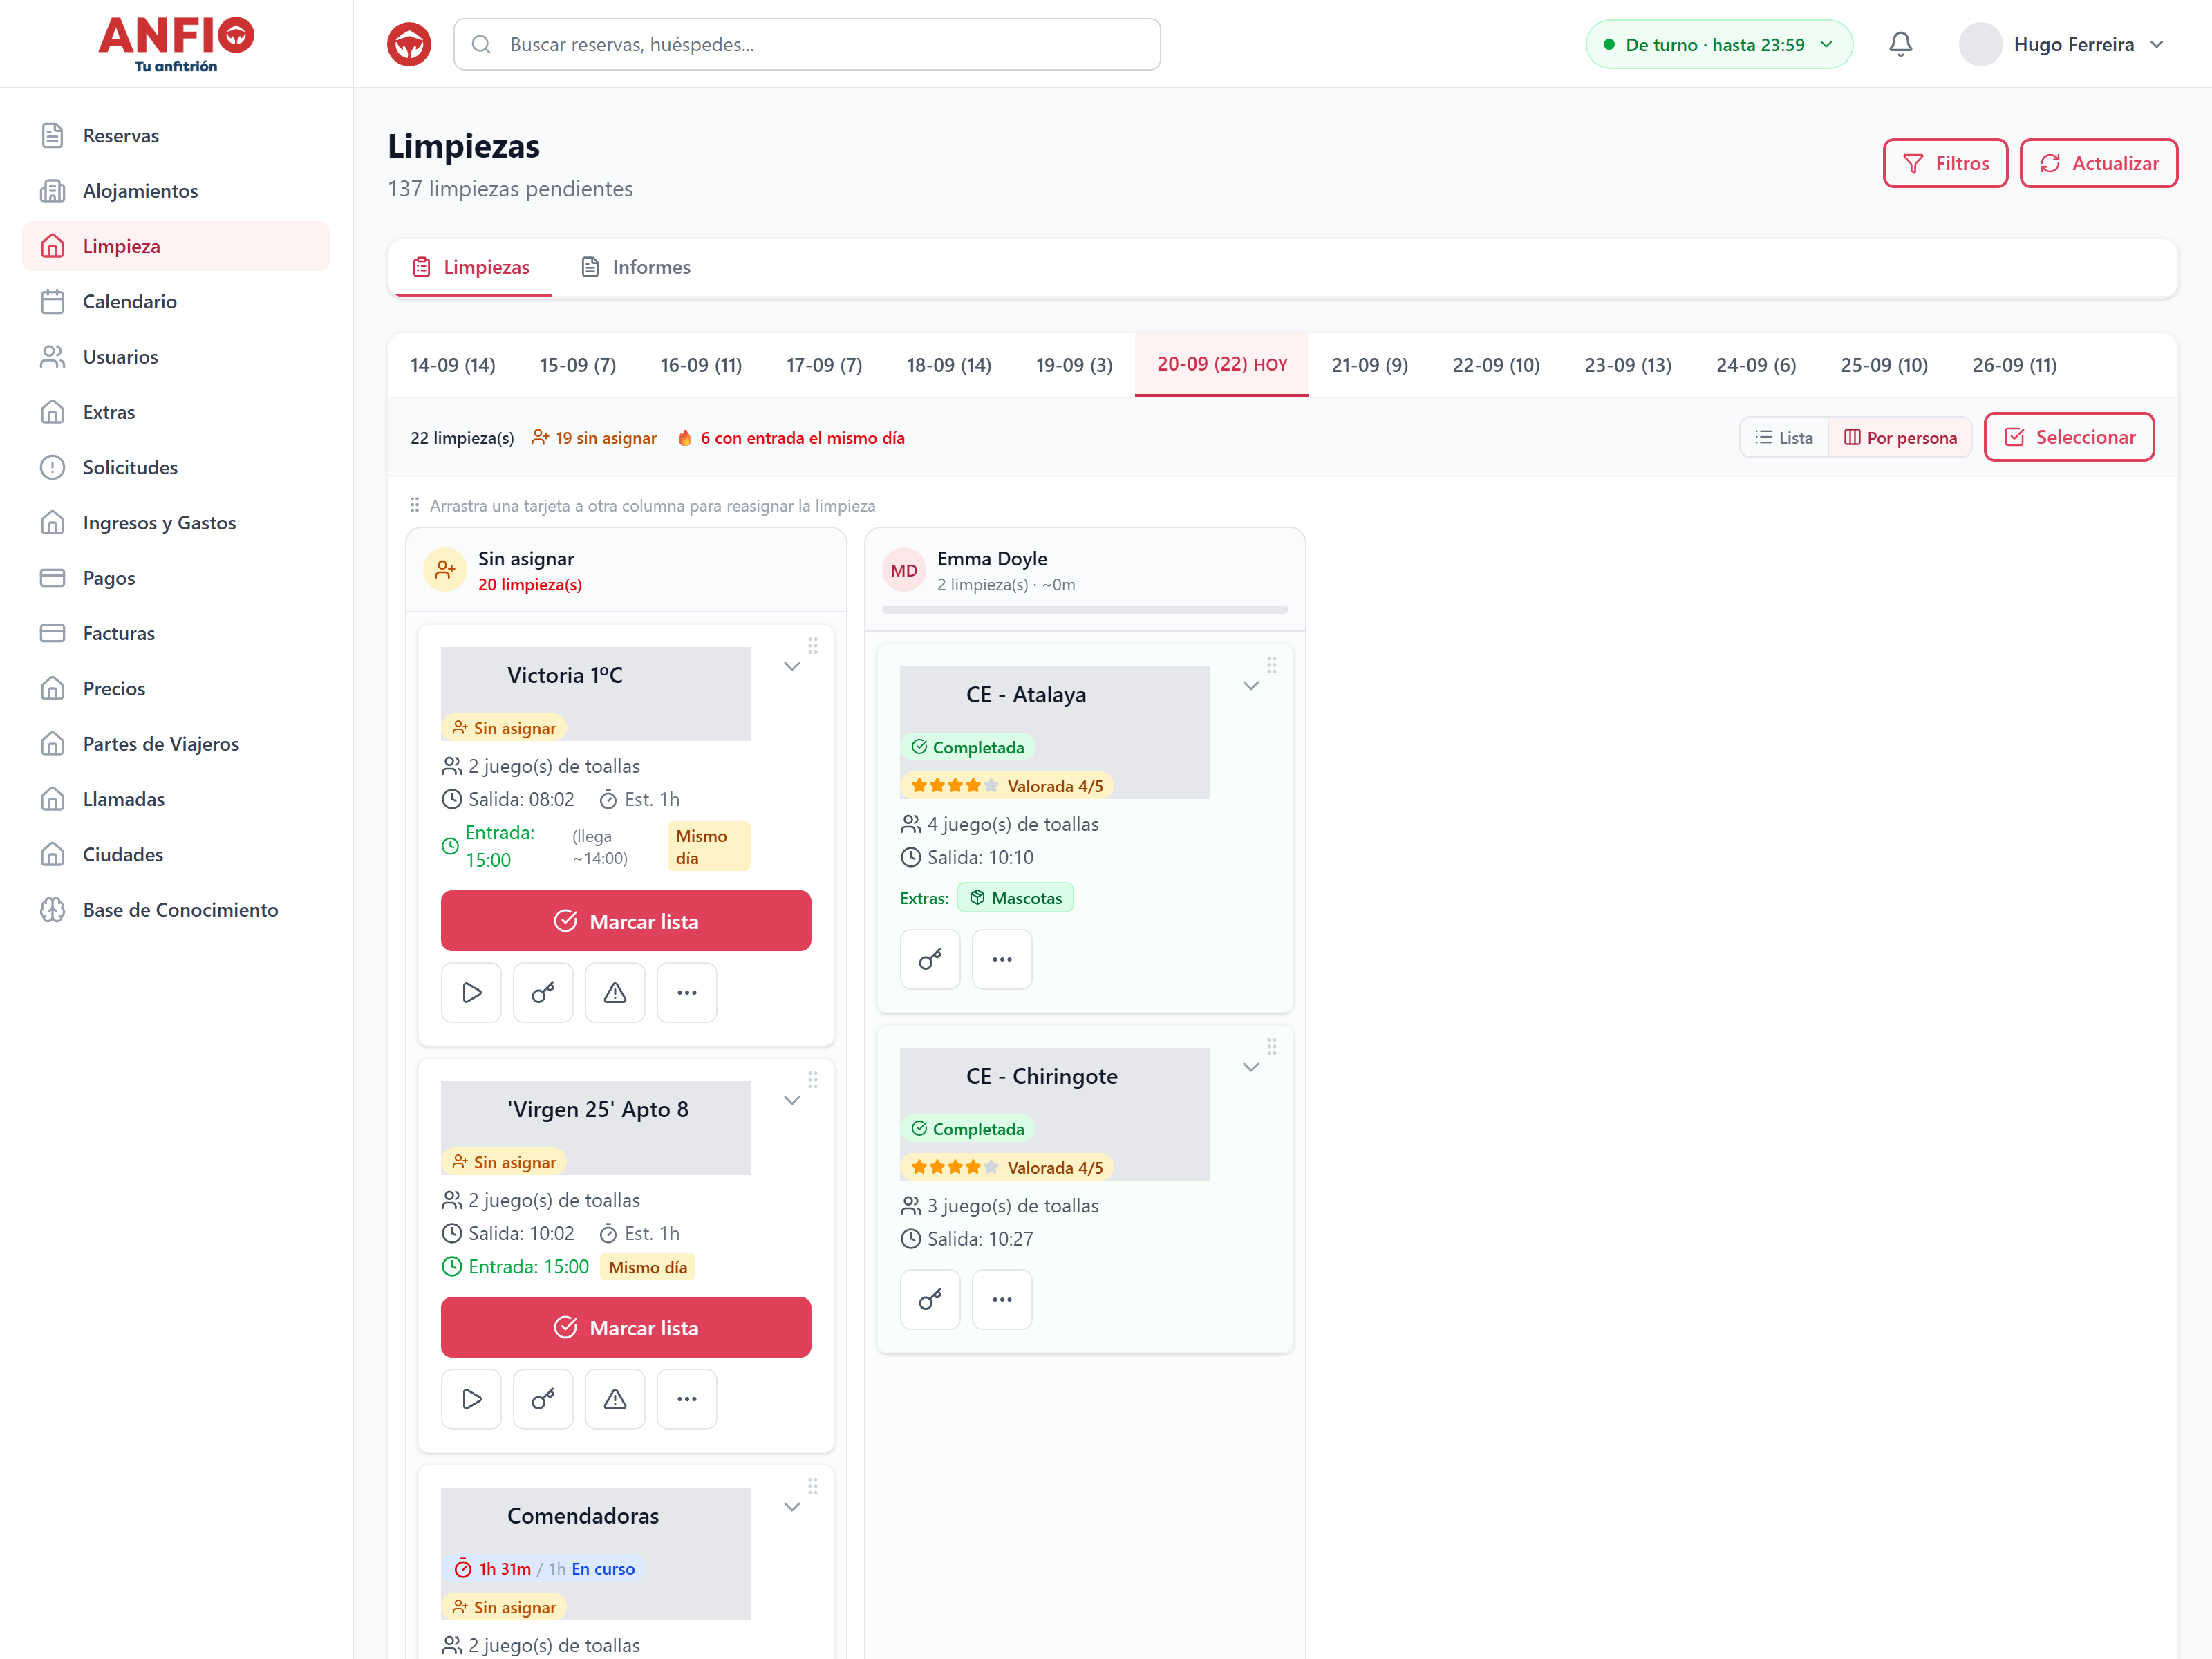Open the Filtros panel
Screen dimensions: 2212x1659
pos(1945,163)
